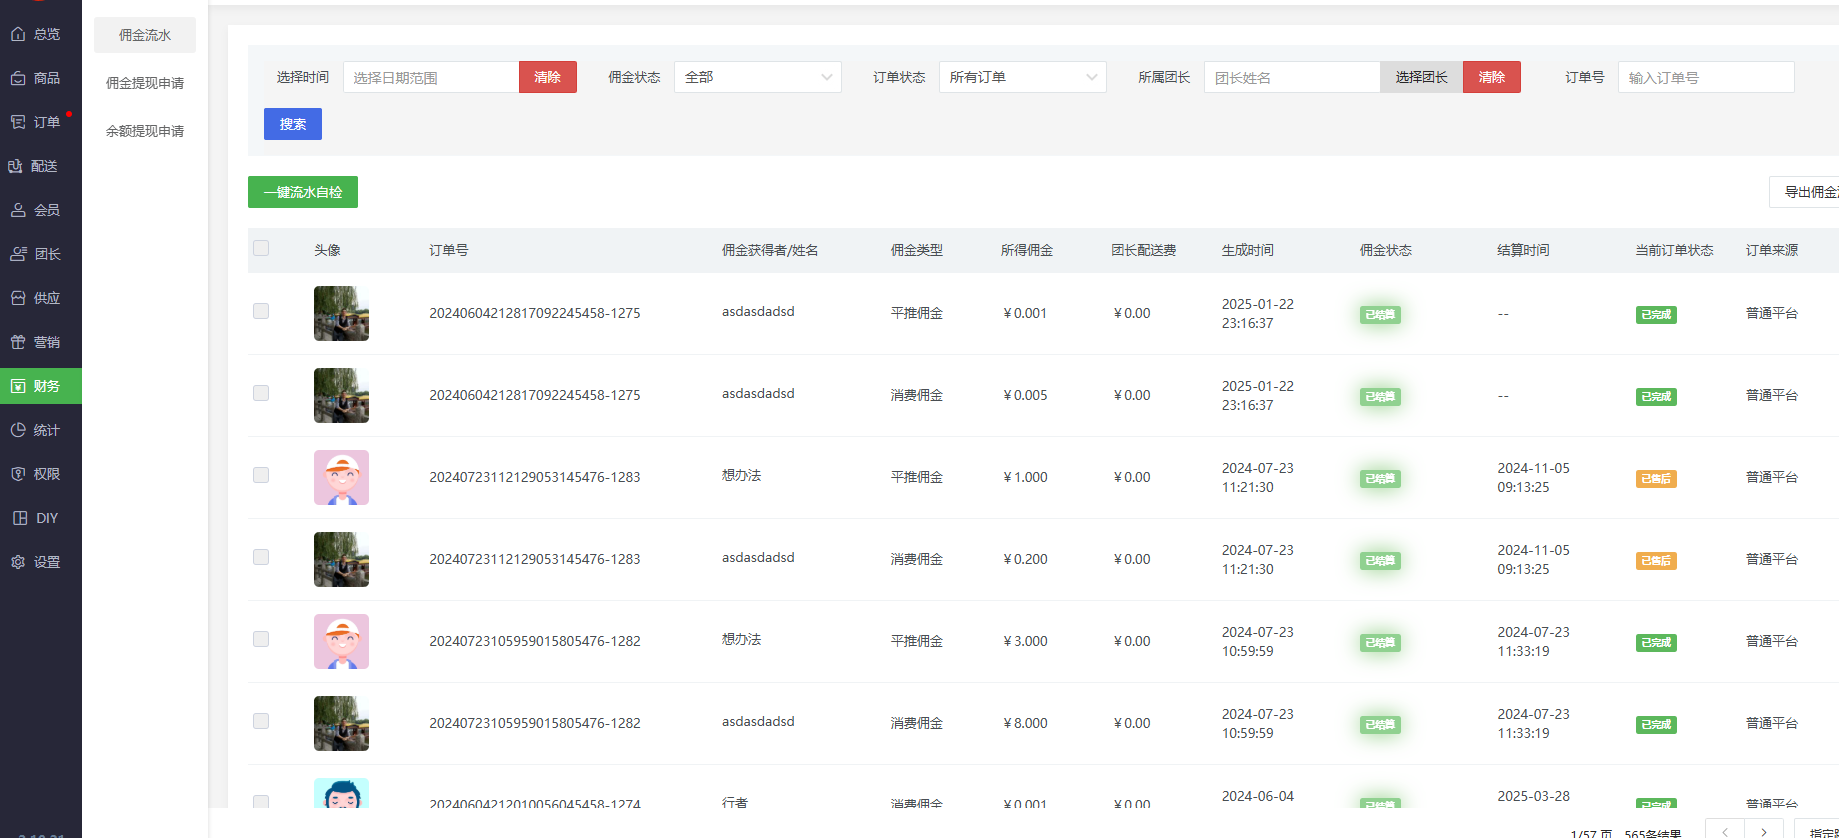Viewport: 1839px width, 838px height.
Task: Select the 配送 delivery icon in sidebar
Action: [16, 166]
